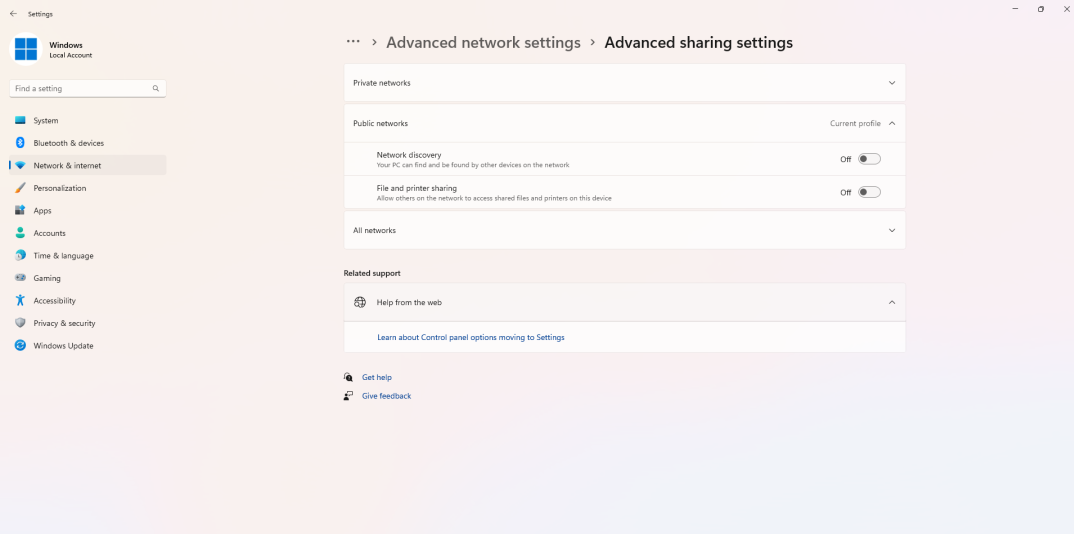Screen dimensions: 1074x534
Task: Click the Accounts person icon
Action: pyautogui.click(x=21, y=233)
